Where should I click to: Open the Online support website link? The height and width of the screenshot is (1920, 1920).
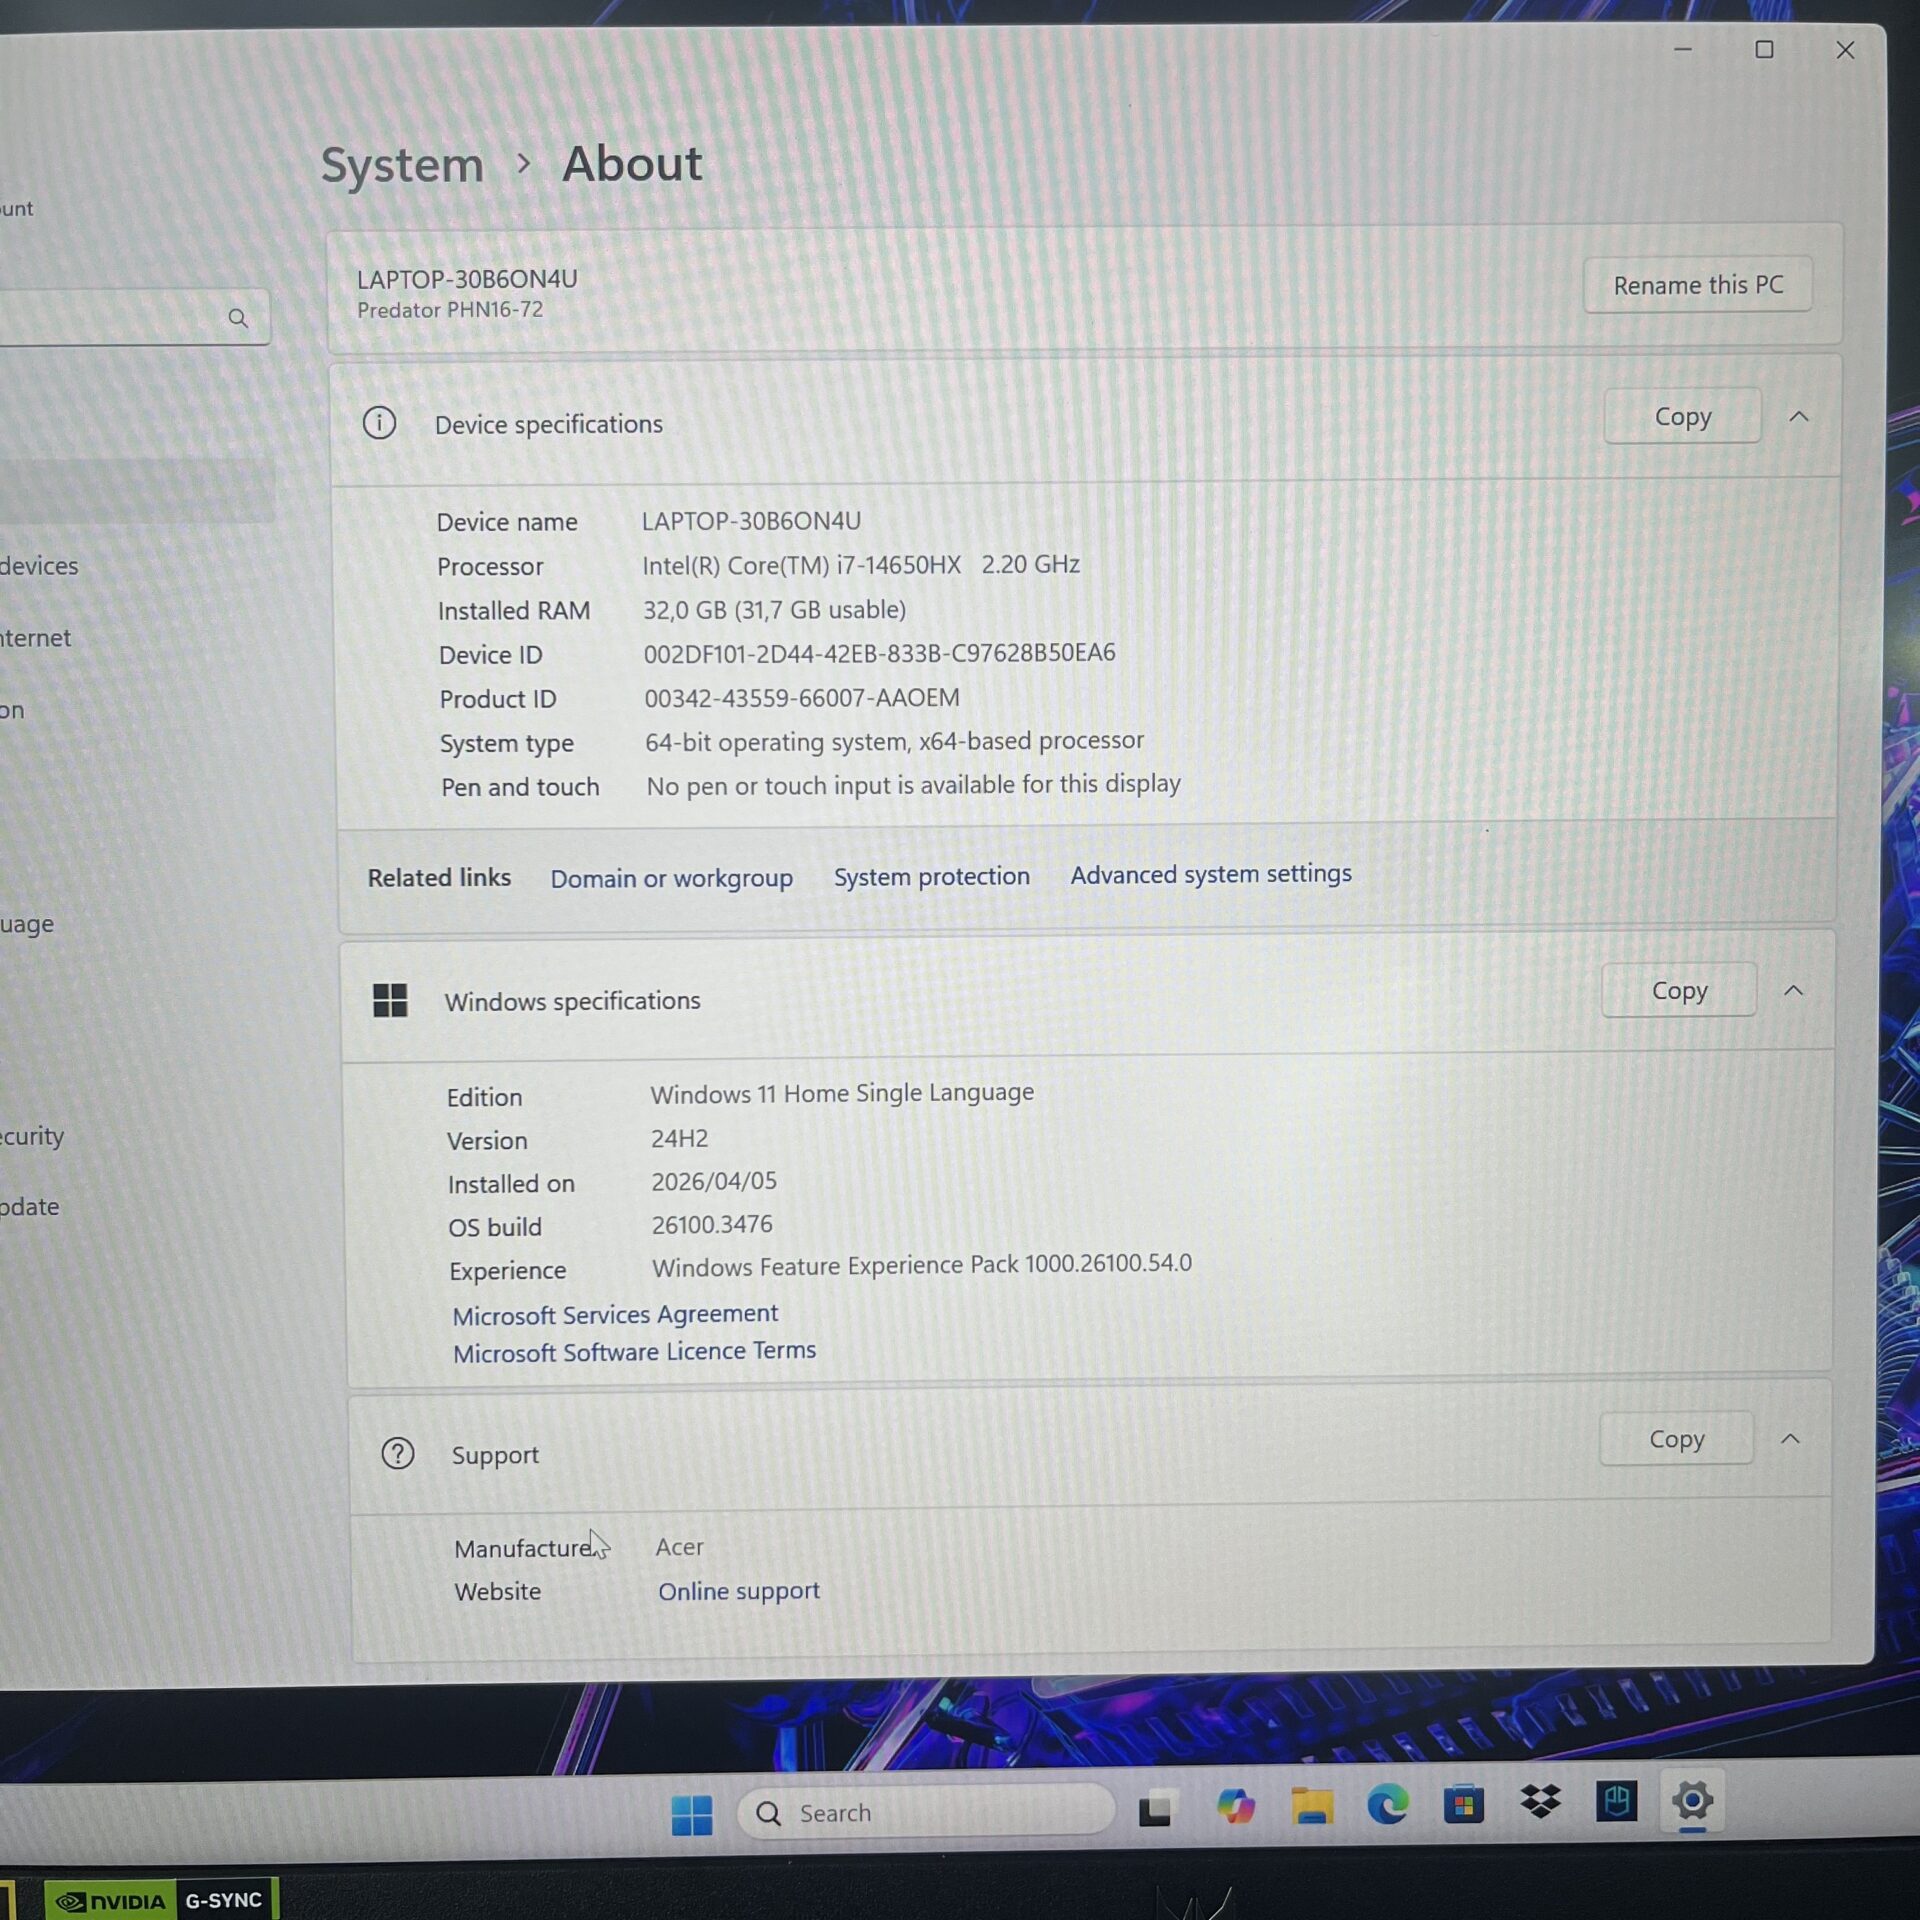point(739,1590)
